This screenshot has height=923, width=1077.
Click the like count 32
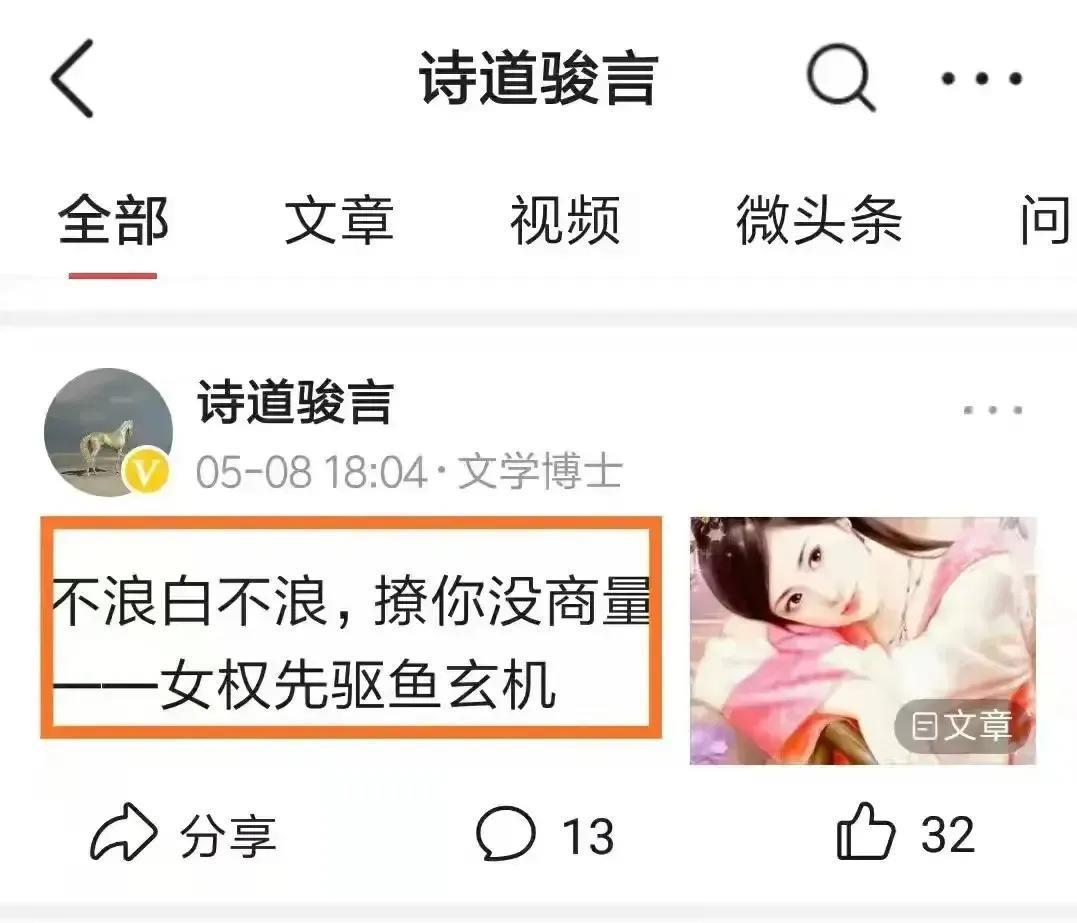pyautogui.click(x=947, y=834)
